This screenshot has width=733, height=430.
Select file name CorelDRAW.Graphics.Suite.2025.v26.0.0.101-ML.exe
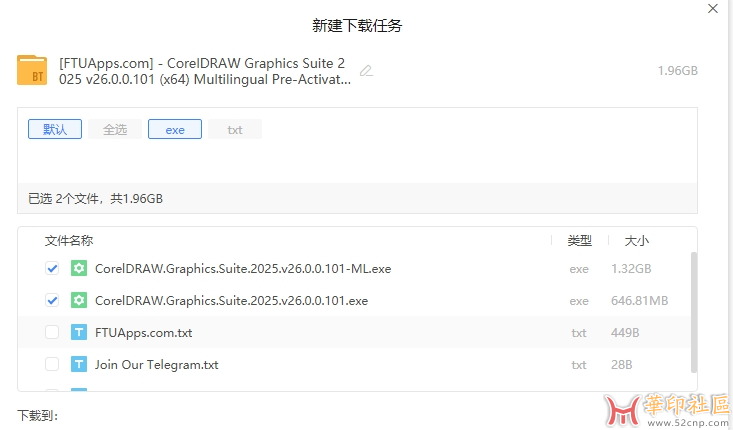(243, 269)
